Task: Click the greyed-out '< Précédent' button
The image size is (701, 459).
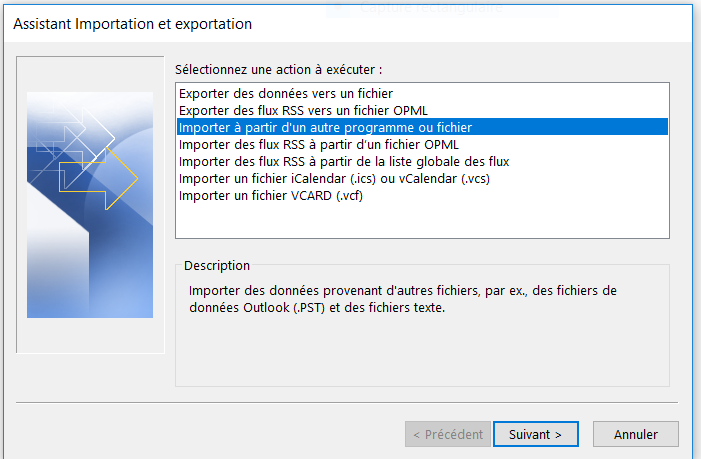Action: click(x=448, y=434)
